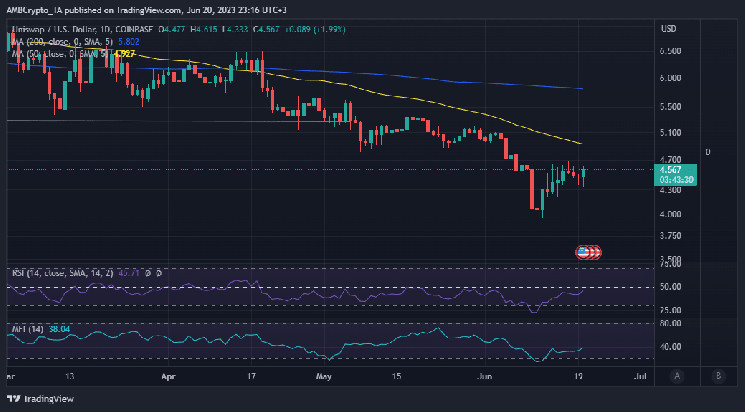Click the RSI value 45.71
Viewport: 745px width, 412px height.
(x=129, y=273)
